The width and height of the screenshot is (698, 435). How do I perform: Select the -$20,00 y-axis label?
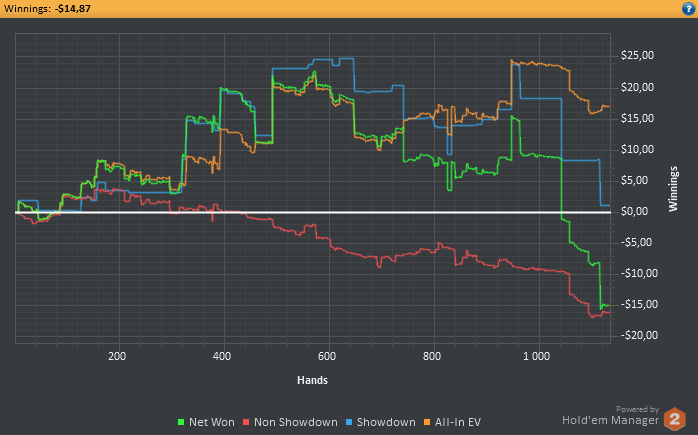[639, 335]
